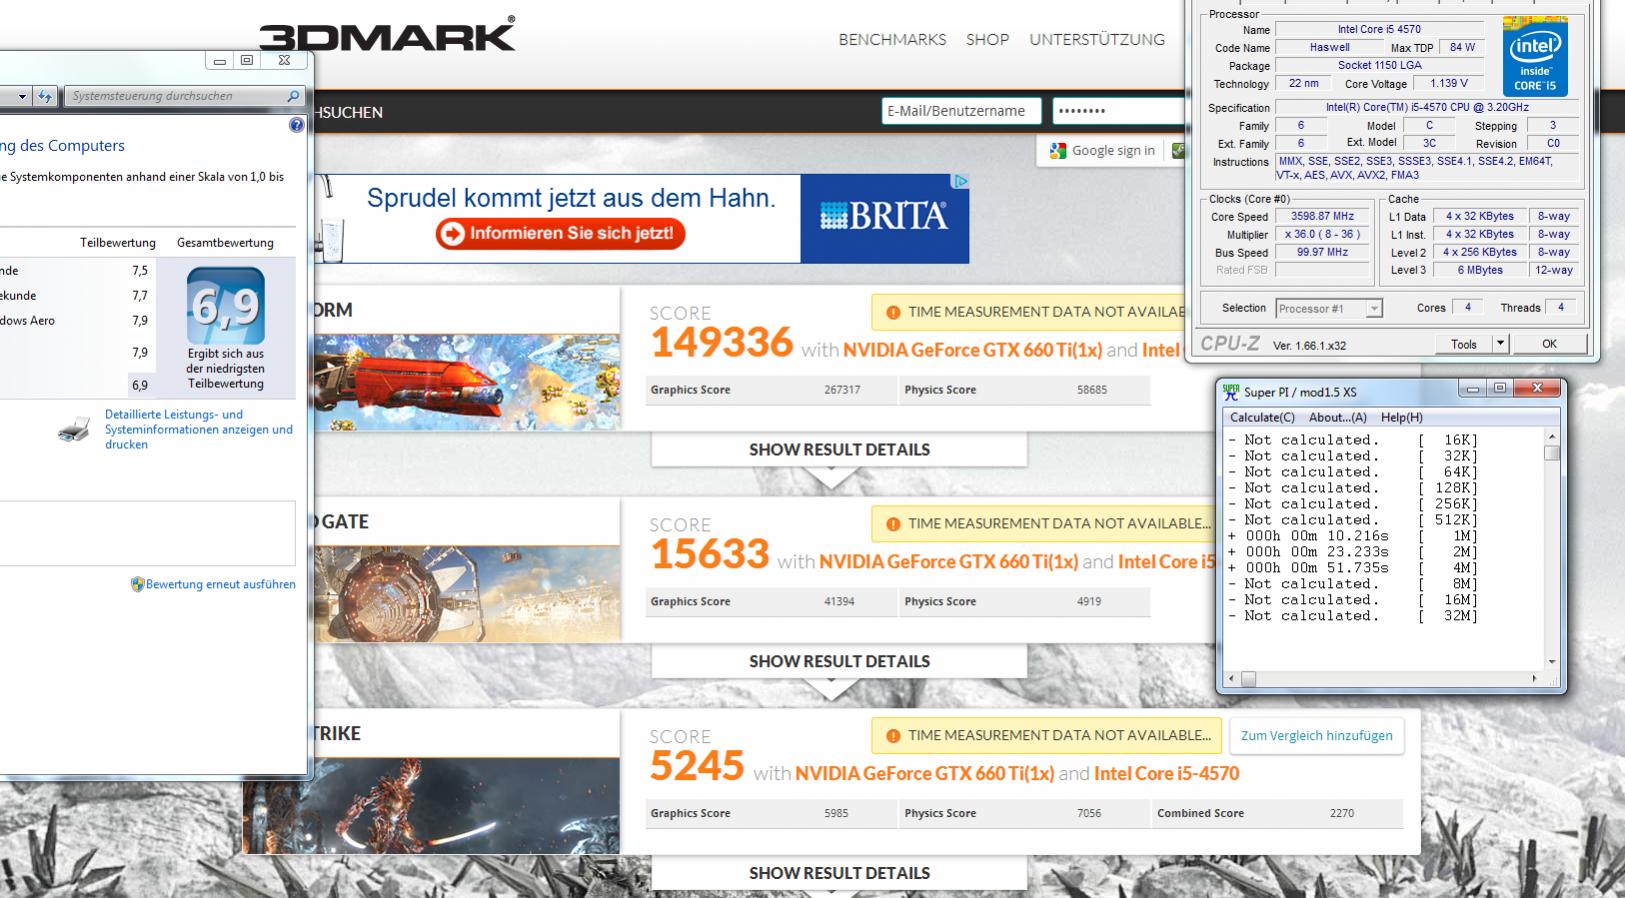Click the Intel inside Core i5 logo in CPU-Z
1625x898 pixels.
[1535, 59]
